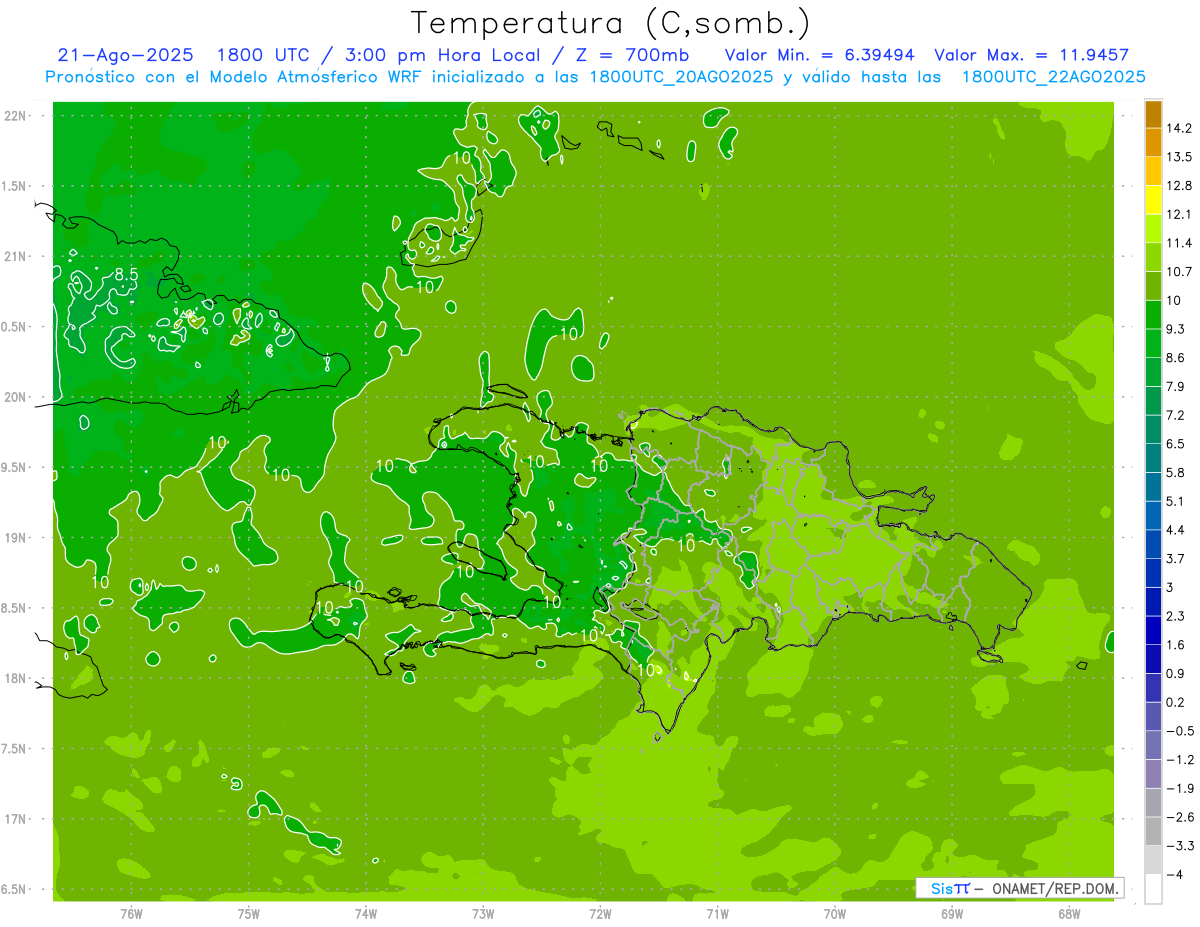Screen dimensions: 1200x927
Task: Click the '71W' longitude axis label
Action: [717, 913]
